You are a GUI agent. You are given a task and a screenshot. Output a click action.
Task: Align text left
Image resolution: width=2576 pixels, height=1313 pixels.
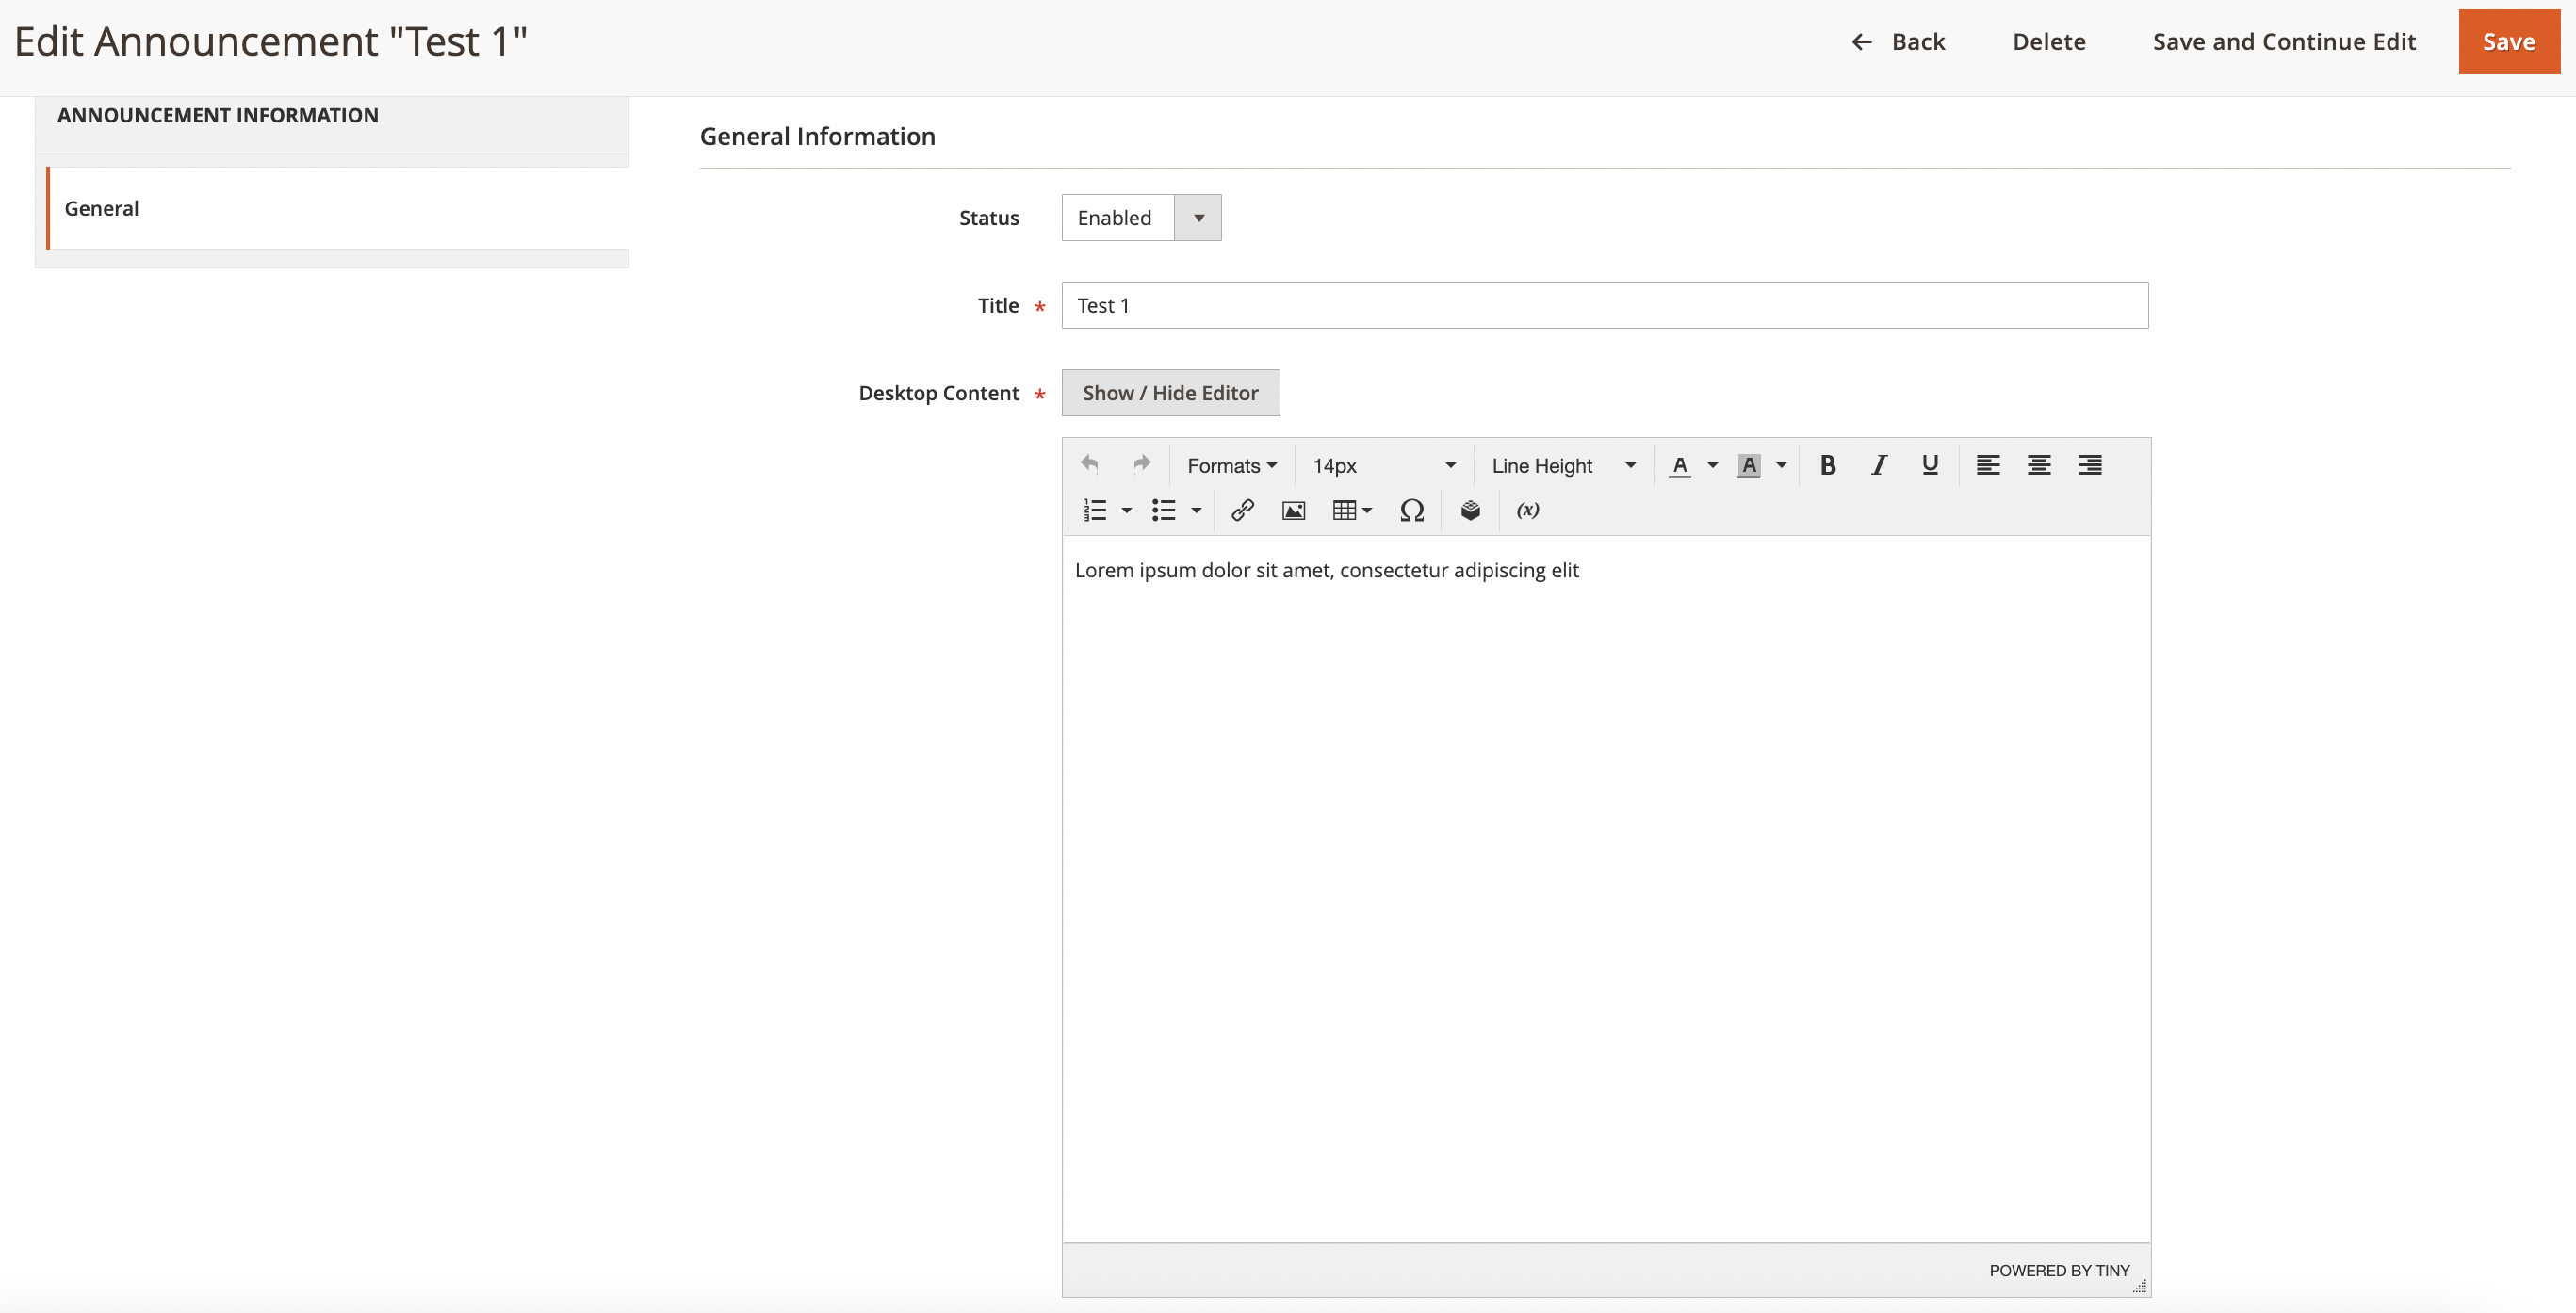click(1988, 465)
